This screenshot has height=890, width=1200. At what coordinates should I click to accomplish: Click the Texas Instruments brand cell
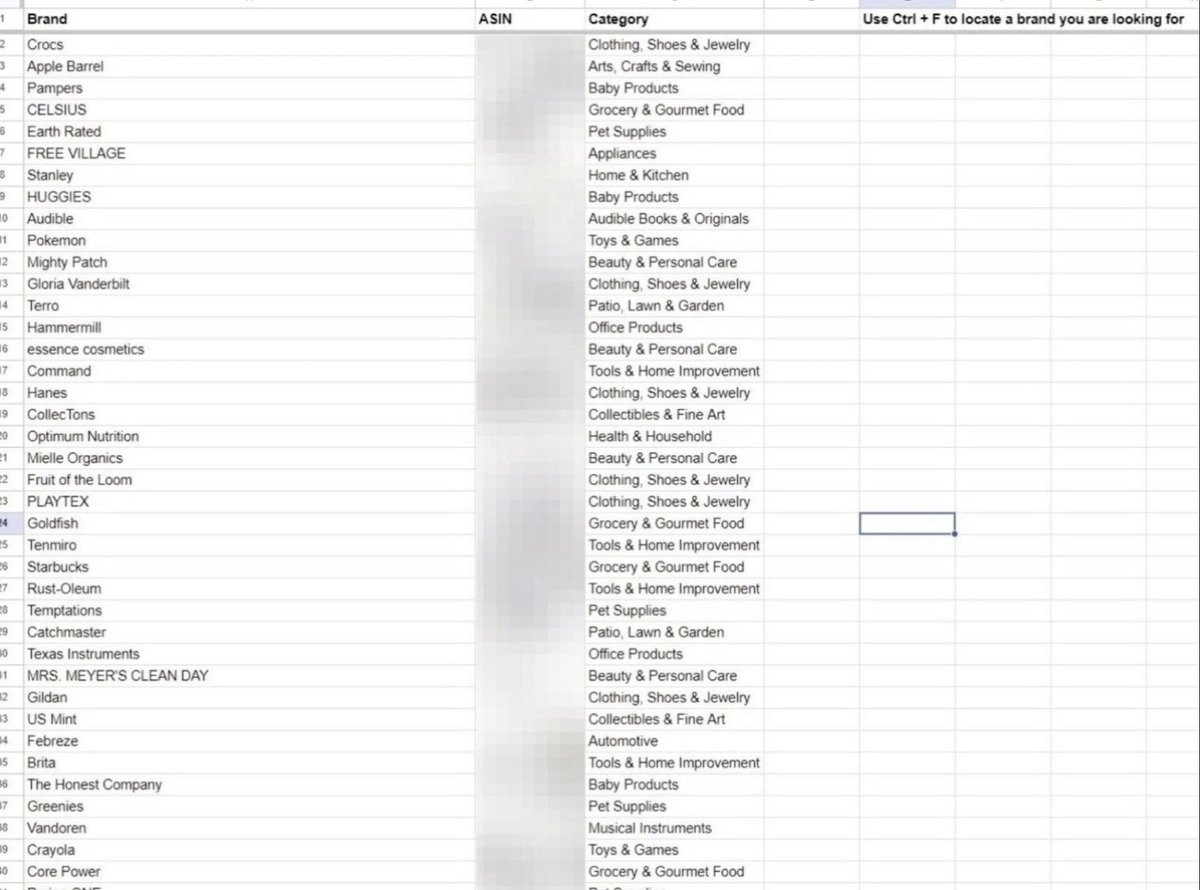pos(247,654)
